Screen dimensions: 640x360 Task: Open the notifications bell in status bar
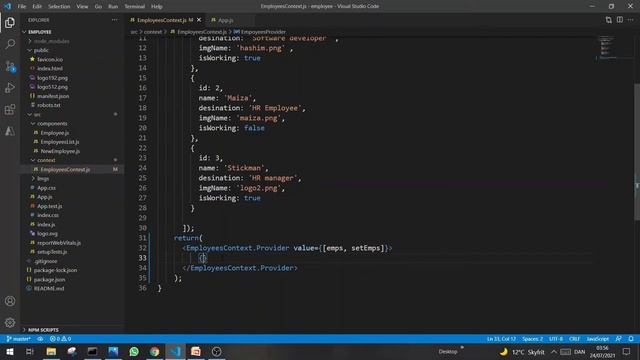click(x=631, y=339)
